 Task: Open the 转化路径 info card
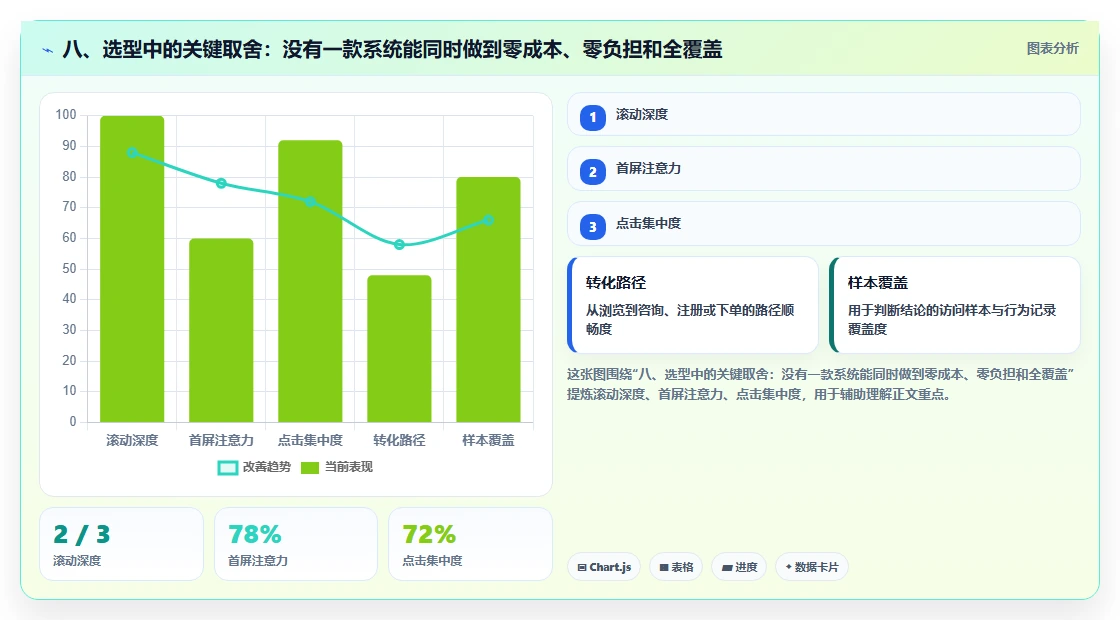pyautogui.click(x=692, y=305)
